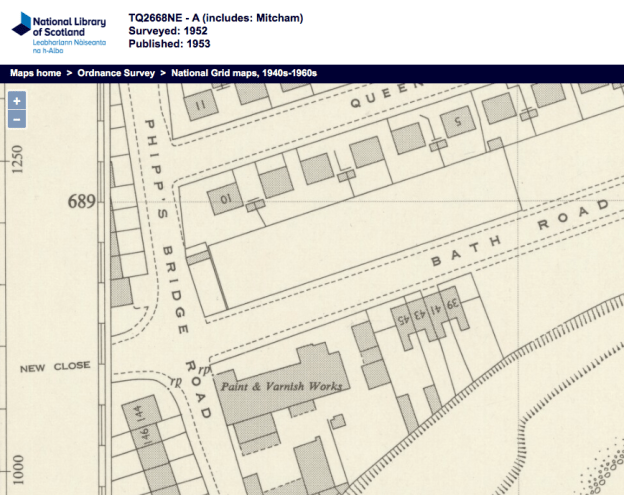Click the 1250 grid margin label
The height and width of the screenshot is (495, 624).
click(x=17, y=158)
